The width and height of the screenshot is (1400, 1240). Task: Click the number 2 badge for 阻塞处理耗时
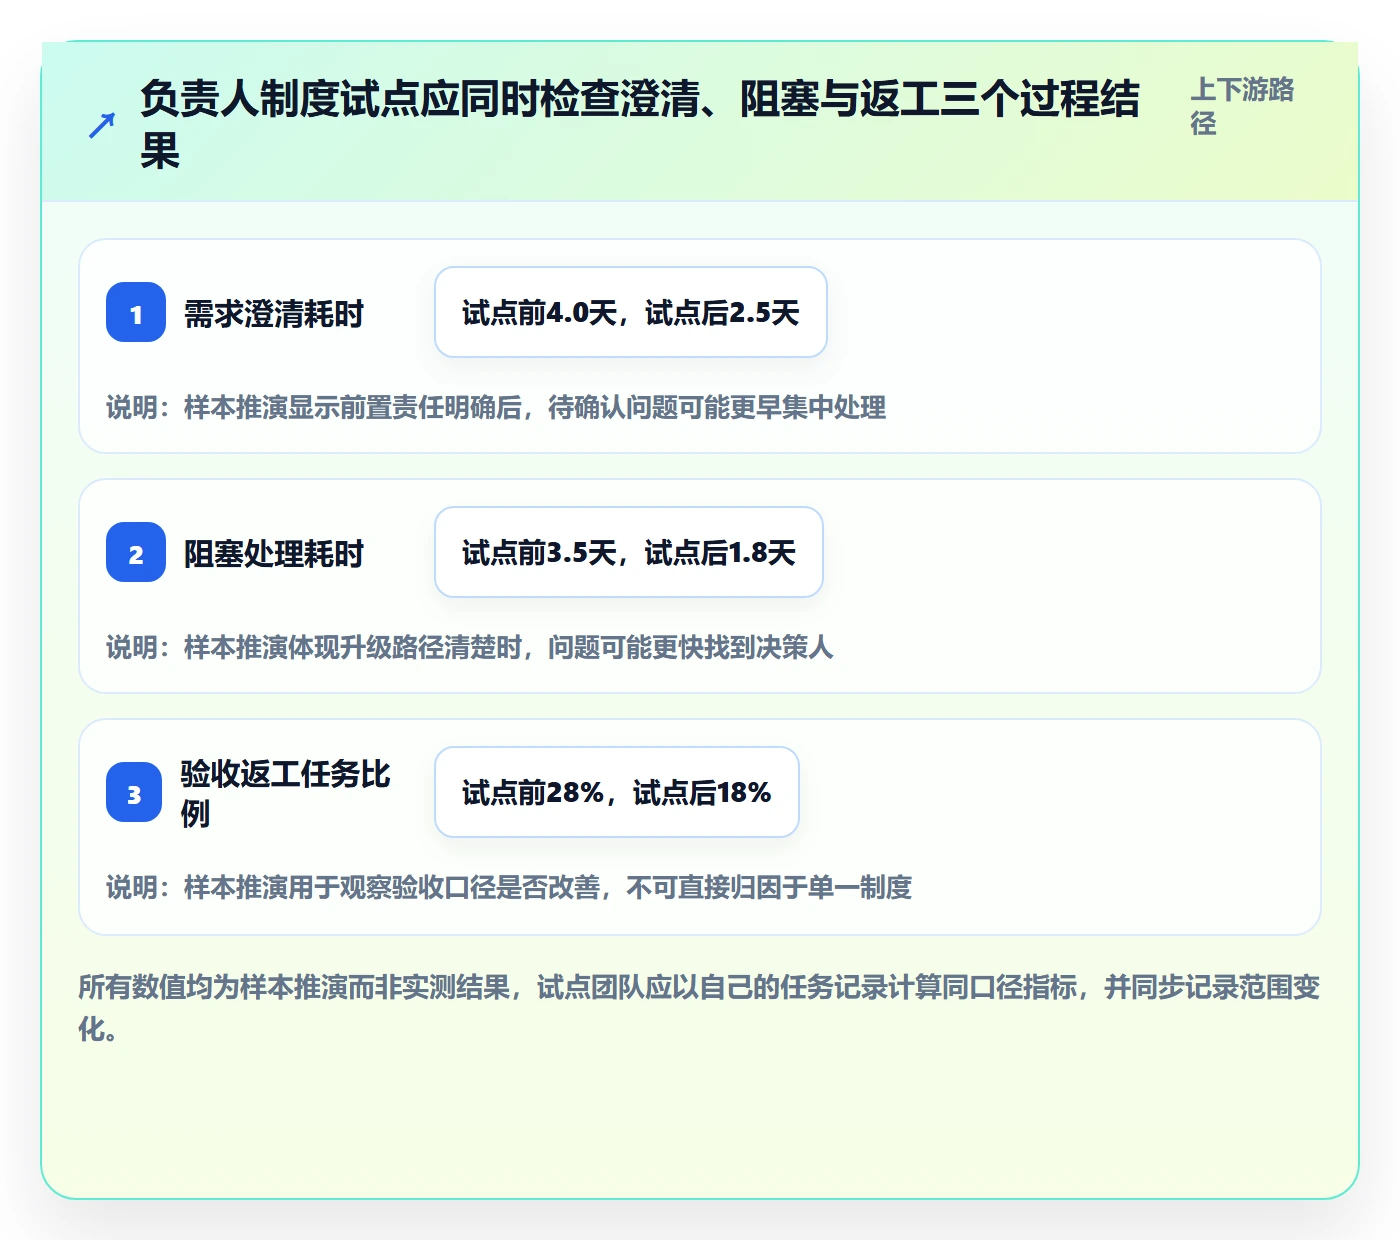[136, 552]
